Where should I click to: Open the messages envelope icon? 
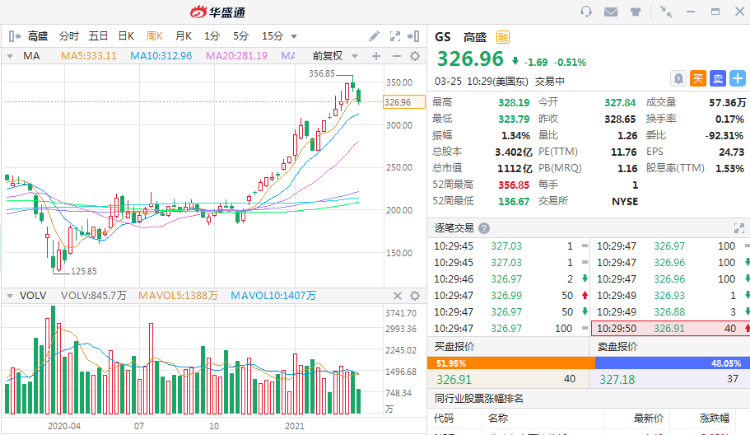click(611, 11)
